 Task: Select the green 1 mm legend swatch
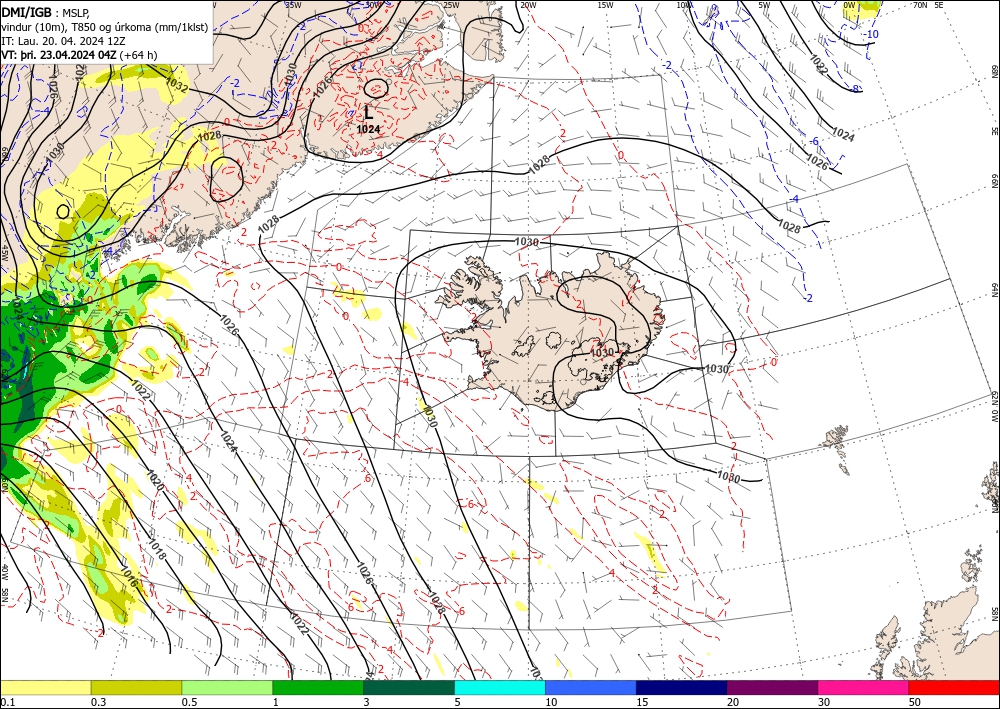point(318,687)
